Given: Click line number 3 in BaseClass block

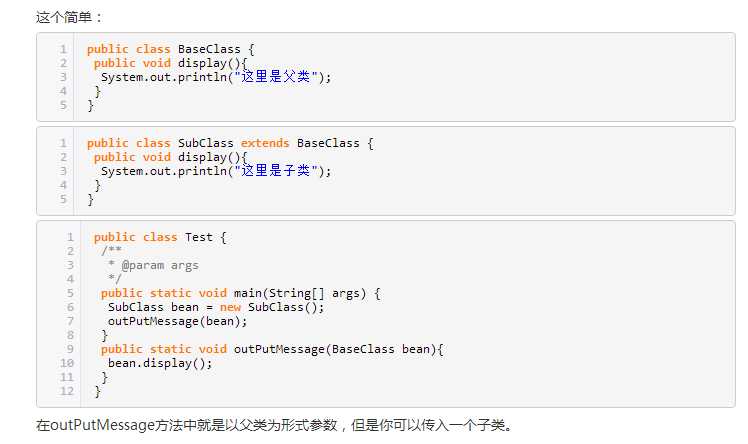Looking at the screenshot, I should pyautogui.click(x=63, y=77).
